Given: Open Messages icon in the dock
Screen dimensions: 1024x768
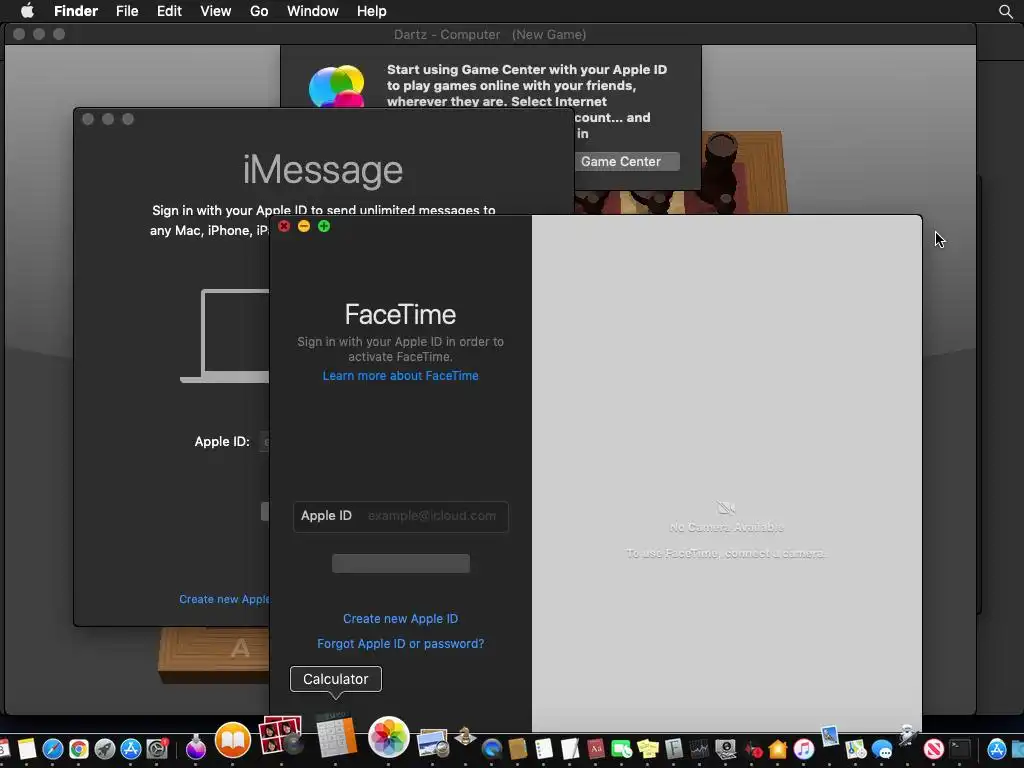Looking at the screenshot, I should pos(882,749).
